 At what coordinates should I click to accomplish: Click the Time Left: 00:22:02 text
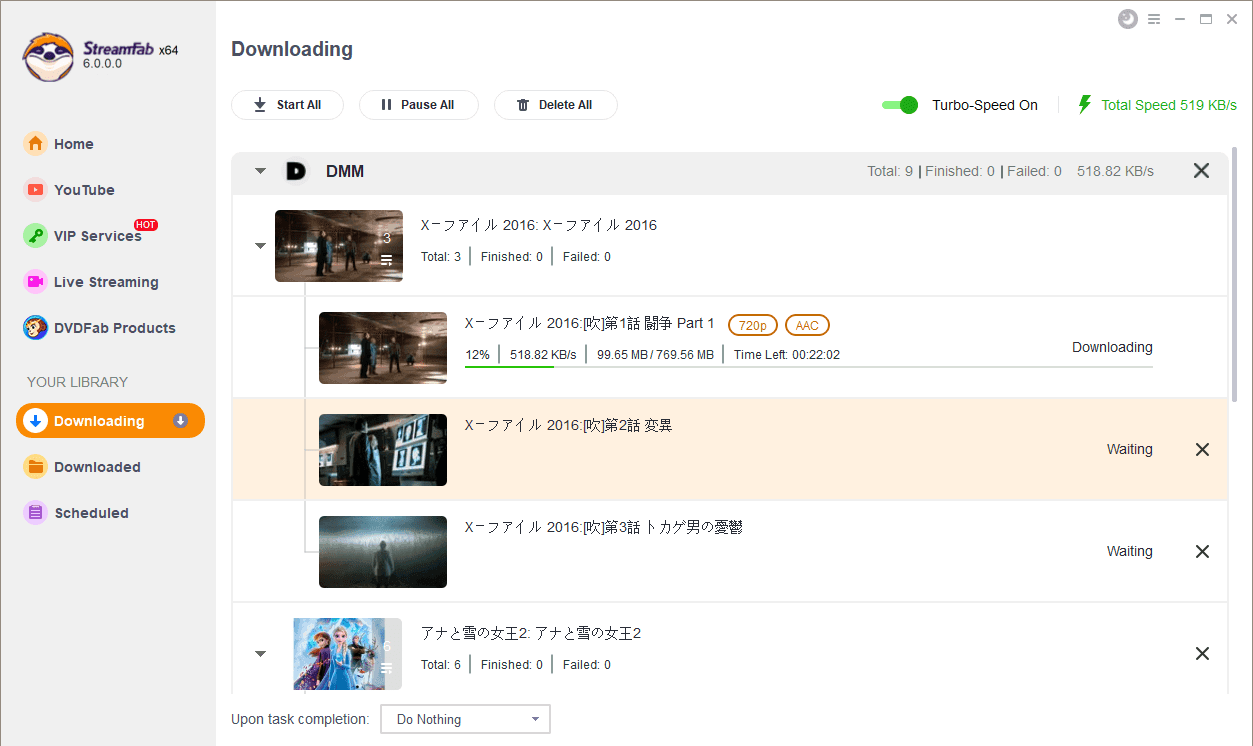(786, 355)
